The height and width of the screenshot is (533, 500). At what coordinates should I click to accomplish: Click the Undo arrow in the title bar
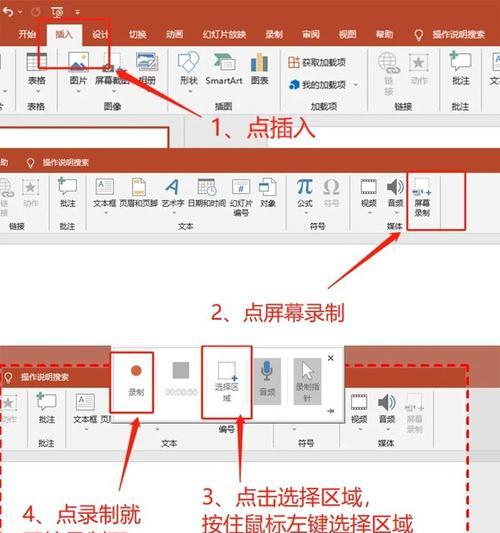pyautogui.click(x=8, y=12)
